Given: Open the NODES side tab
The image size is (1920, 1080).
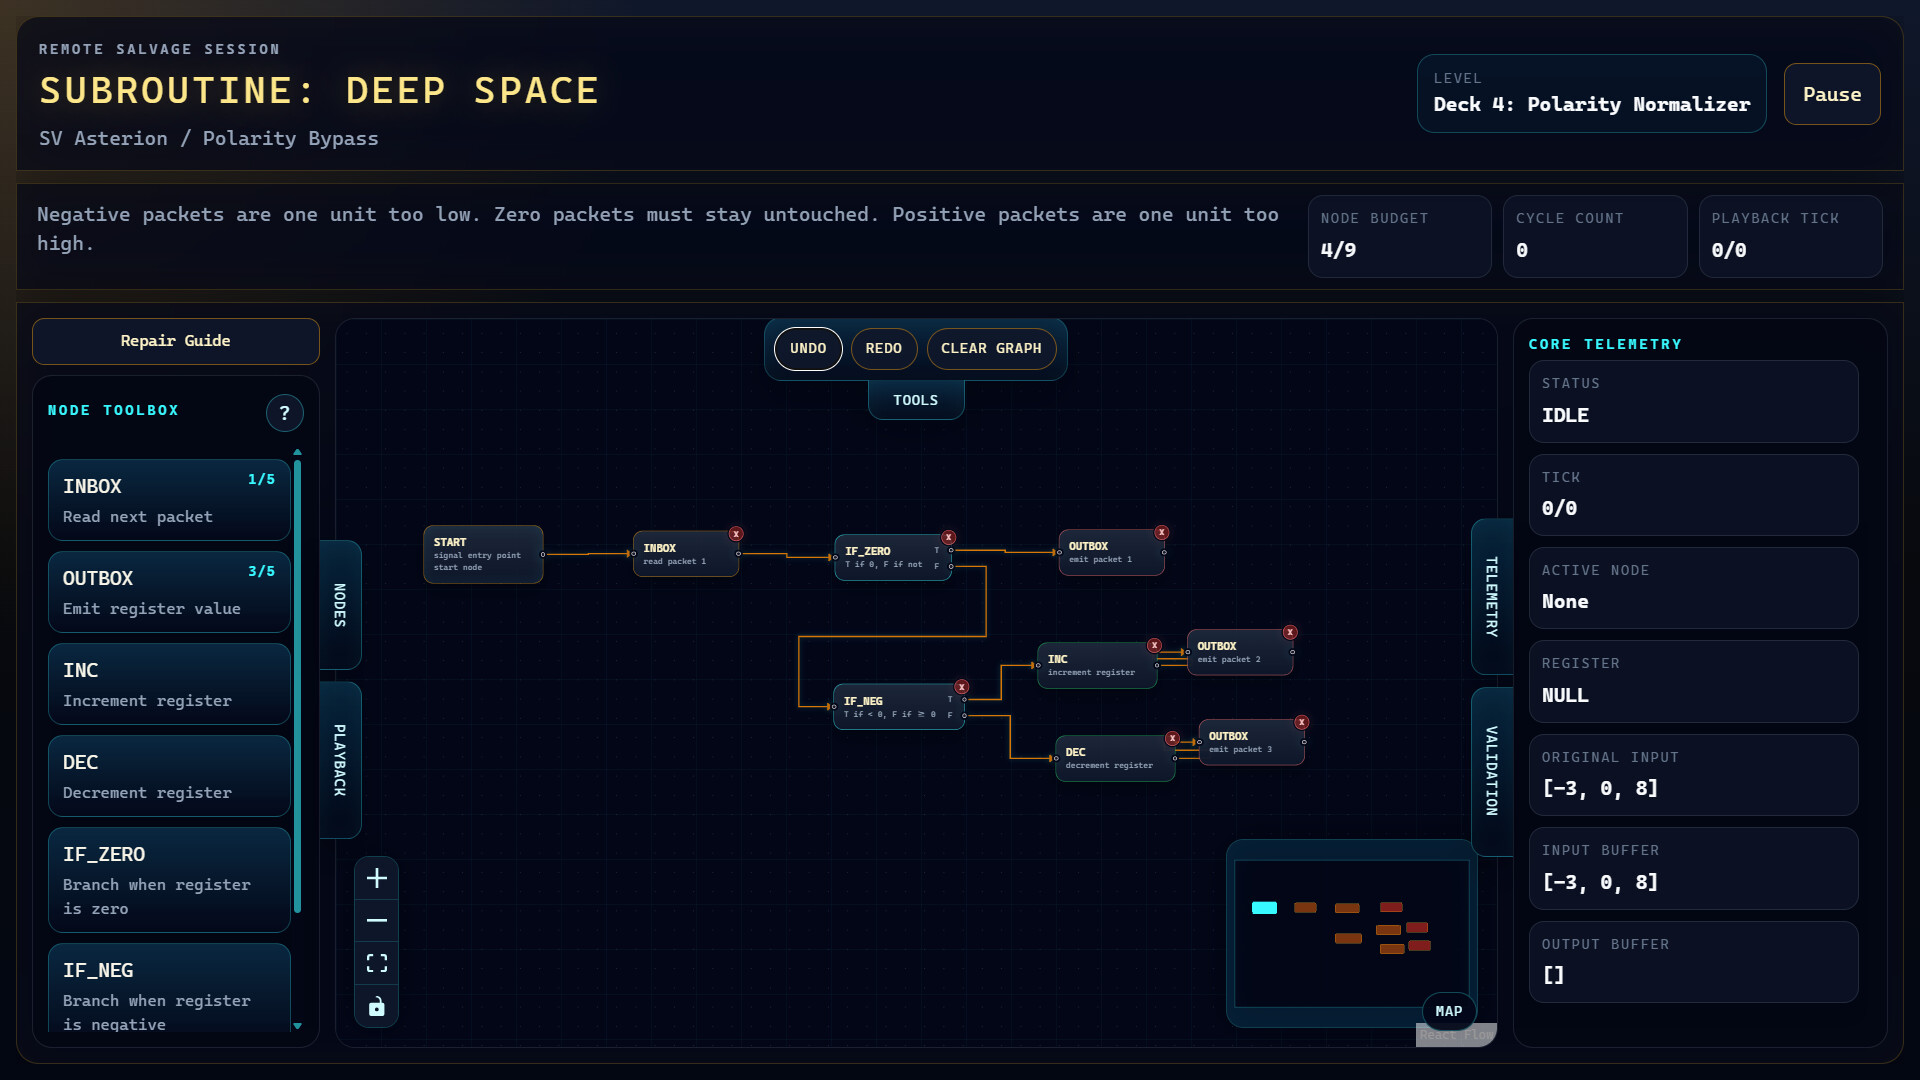Looking at the screenshot, I should point(340,605).
